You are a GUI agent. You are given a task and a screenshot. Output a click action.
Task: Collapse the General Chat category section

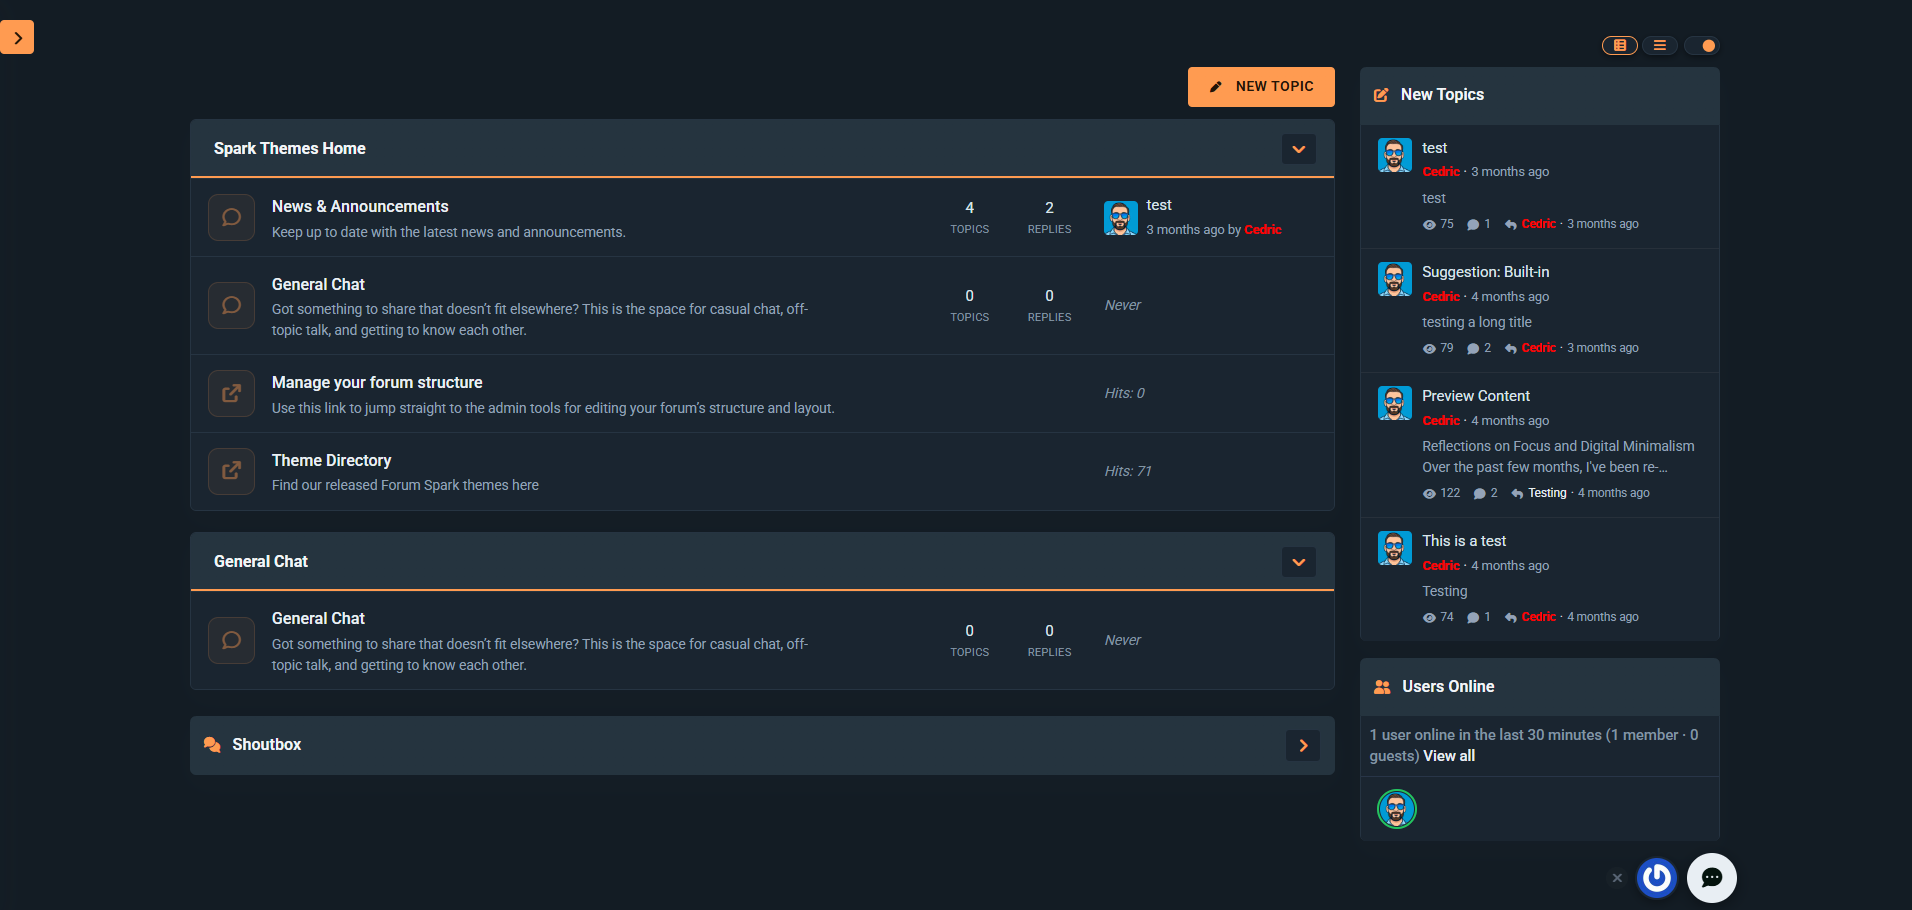pyautogui.click(x=1298, y=562)
